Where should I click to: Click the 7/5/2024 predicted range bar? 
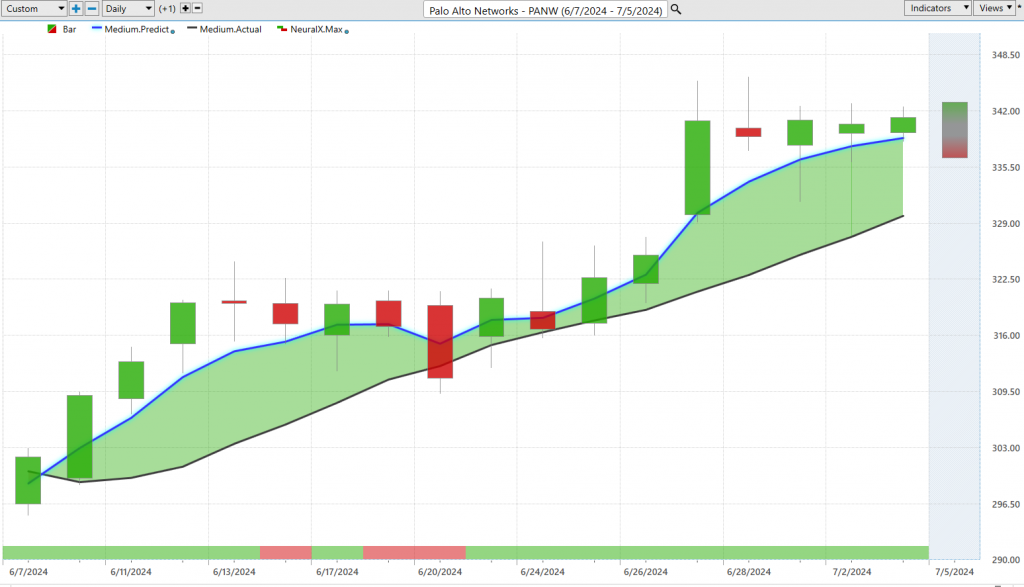click(954, 130)
